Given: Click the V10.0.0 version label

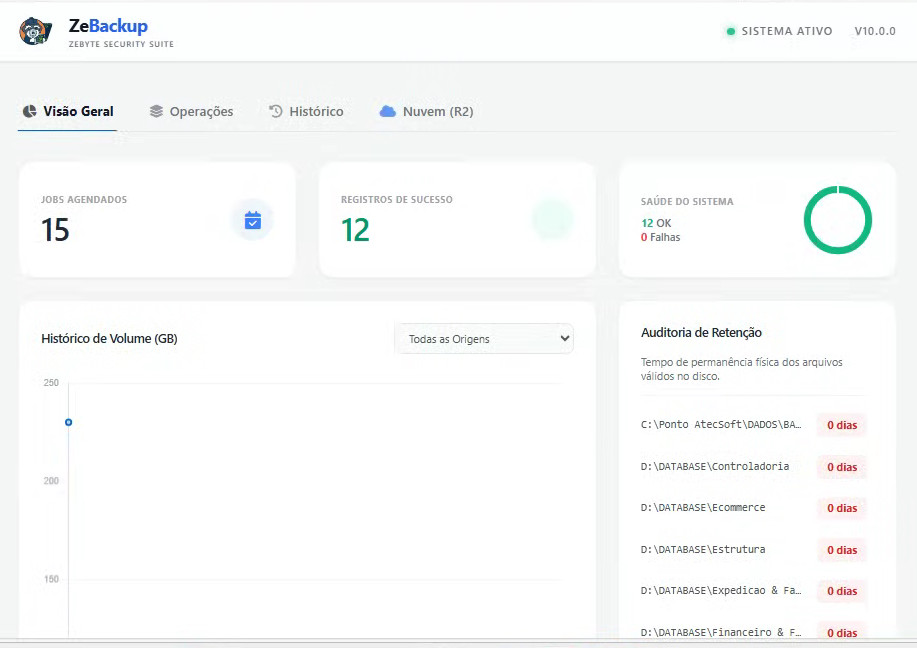Looking at the screenshot, I should [x=875, y=31].
